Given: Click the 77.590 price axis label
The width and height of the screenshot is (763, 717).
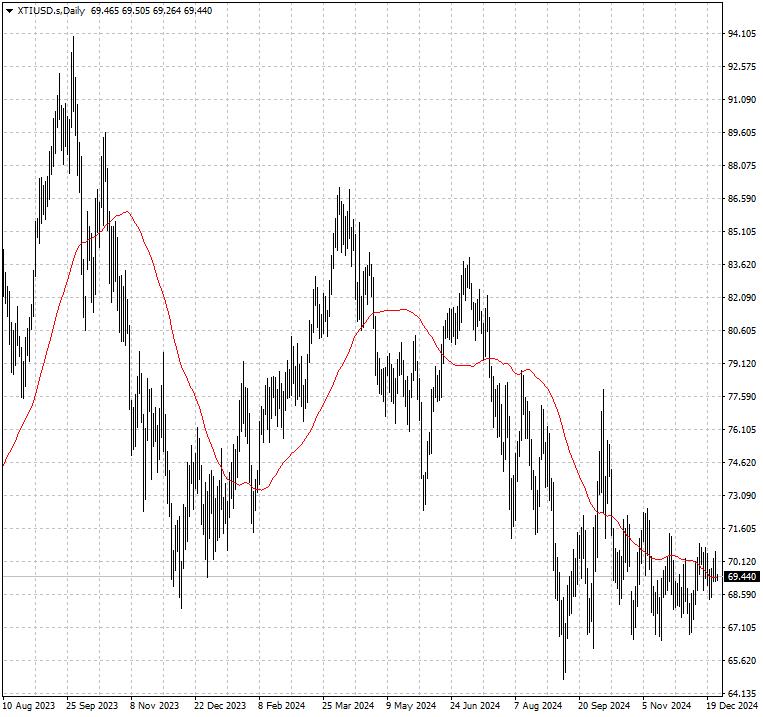Looking at the screenshot, I should (742, 397).
